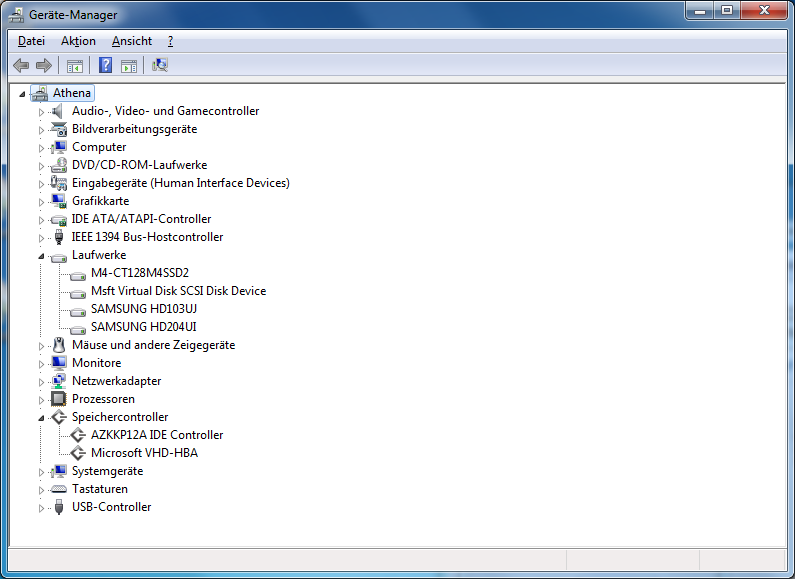Collapse the Laufwerke category arrow
Screen dimensions: 795x579
coord(41,256)
